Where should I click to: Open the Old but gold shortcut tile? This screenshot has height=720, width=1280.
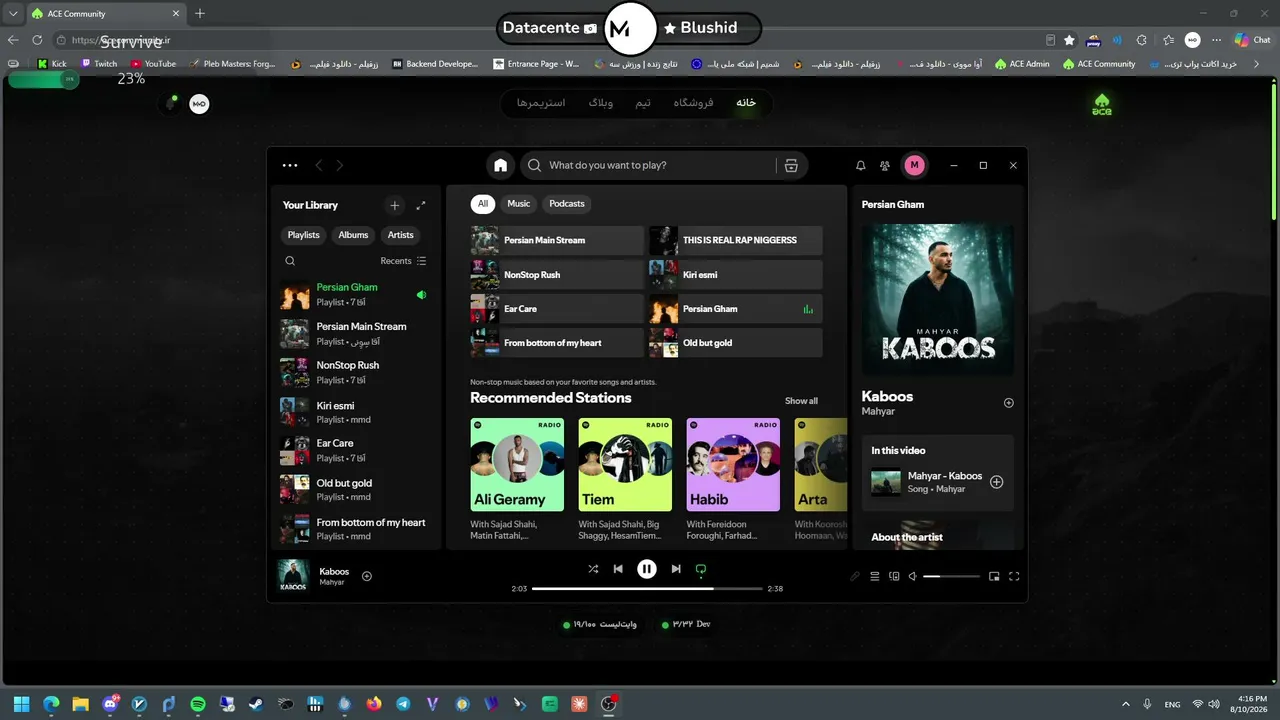pos(736,343)
